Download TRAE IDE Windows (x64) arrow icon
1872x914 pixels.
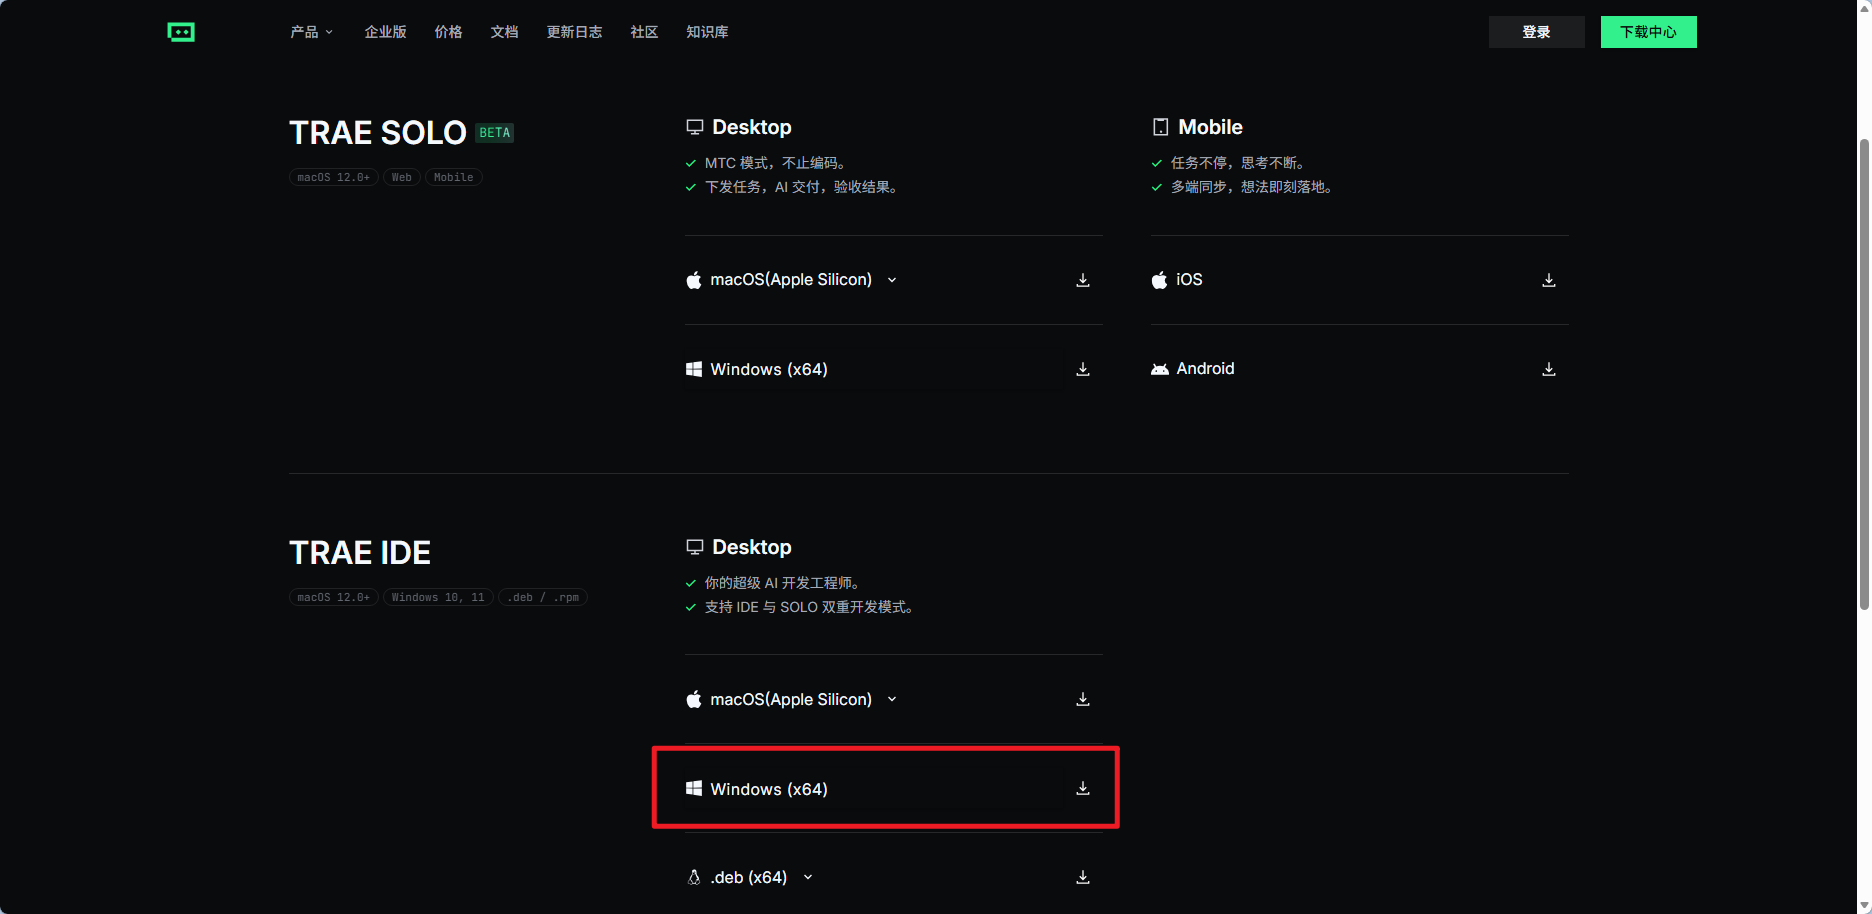[1083, 788]
